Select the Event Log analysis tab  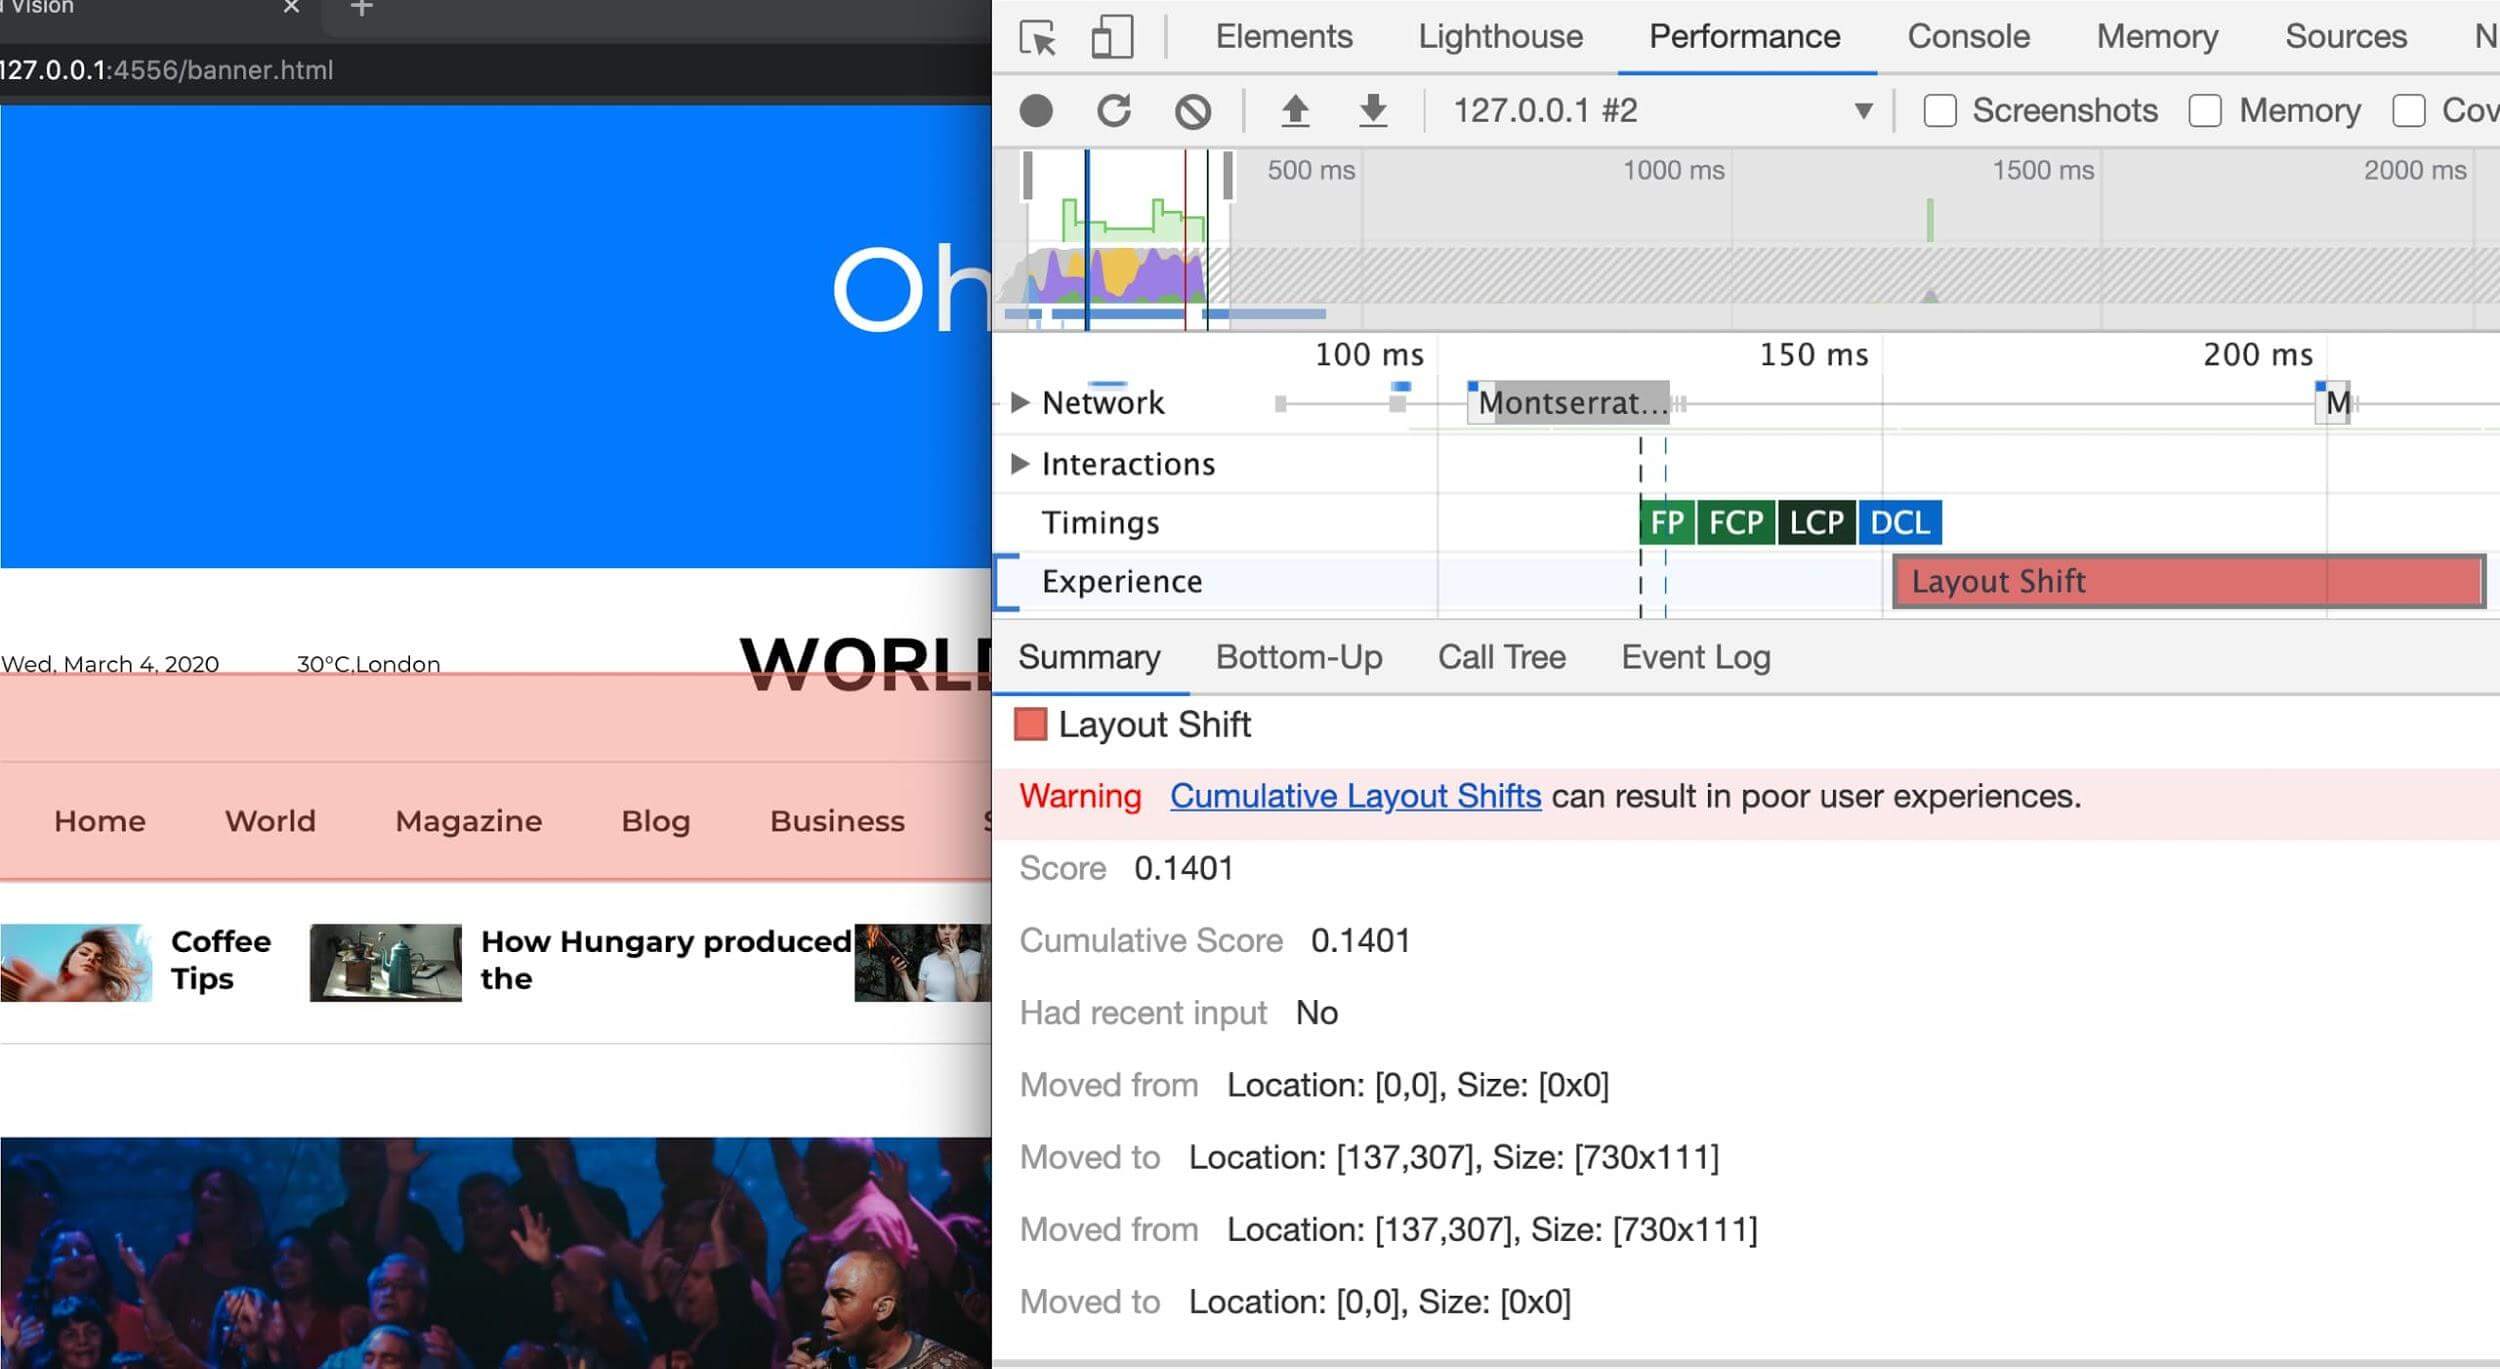[x=1696, y=654]
